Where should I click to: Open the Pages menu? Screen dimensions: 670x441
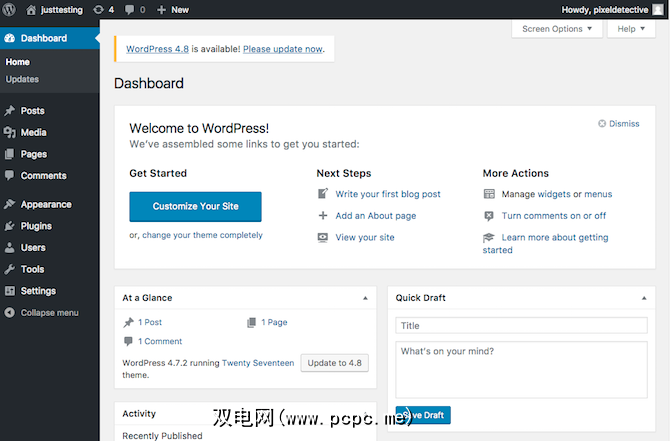[x=34, y=154]
